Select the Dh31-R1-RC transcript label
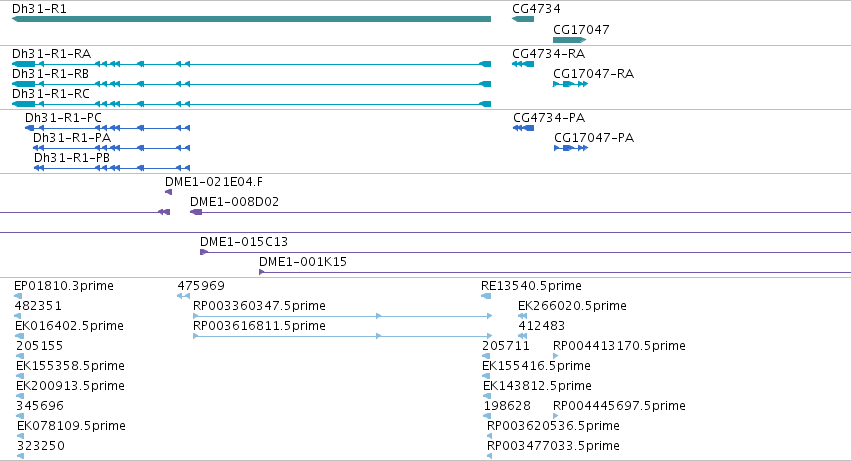The height and width of the screenshot is (461, 851). [50, 94]
